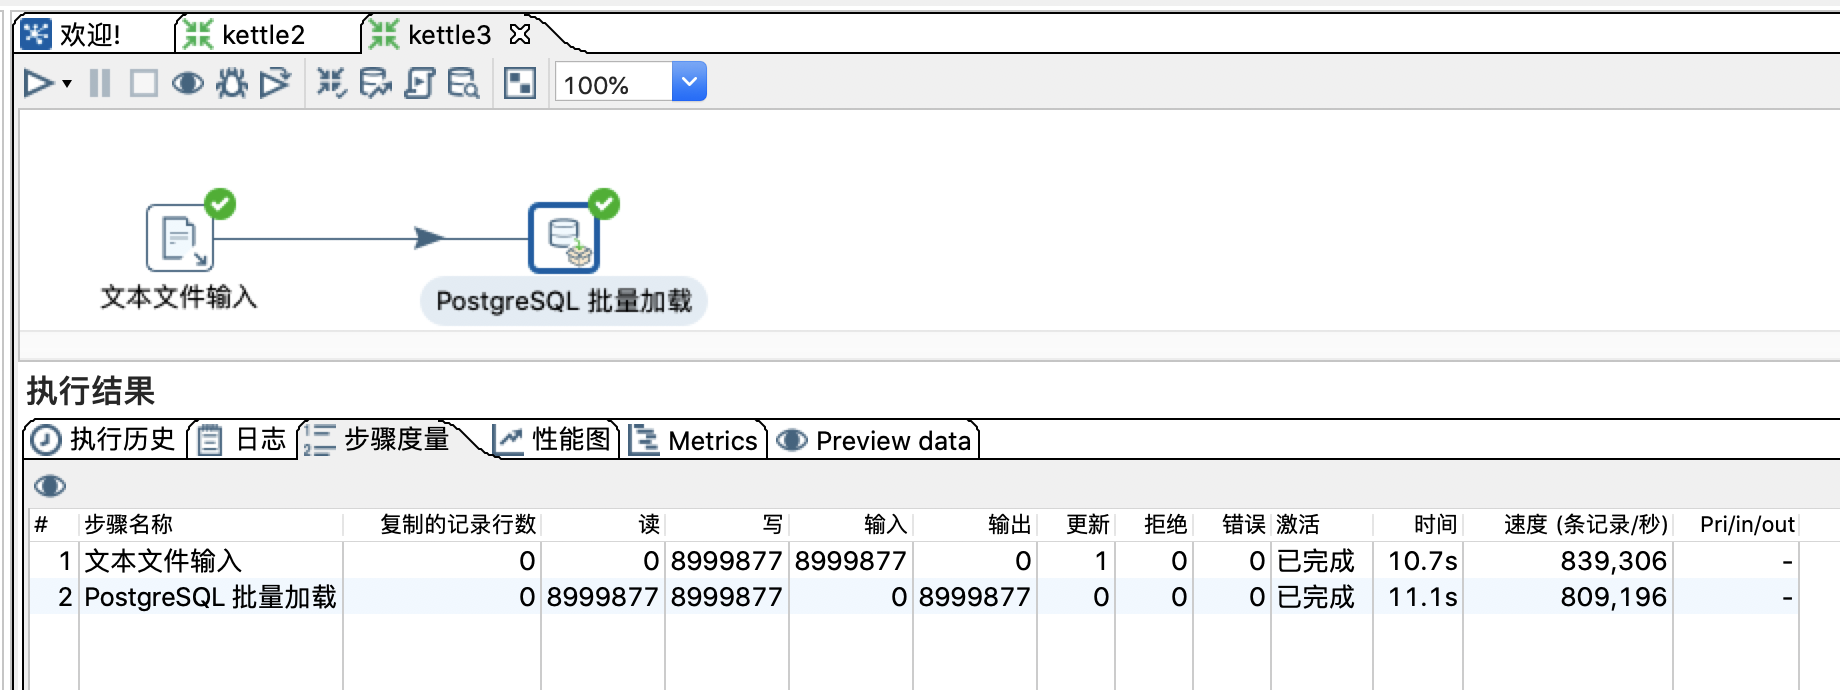Screen dimensions: 1840x690
Task: Click 已完成 status in 文本文件输入 row
Action: click(x=1315, y=561)
